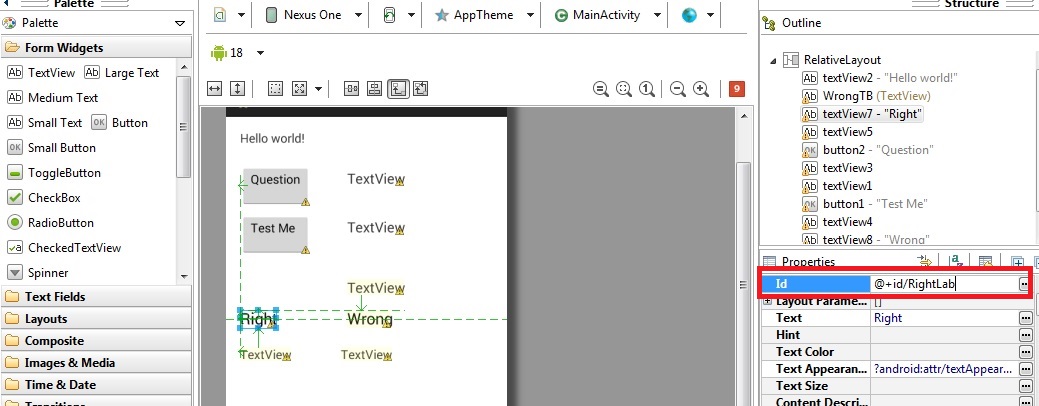Collapse the Form Widgets palette category
Viewport: 1039px width, 406px height.
(x=95, y=48)
